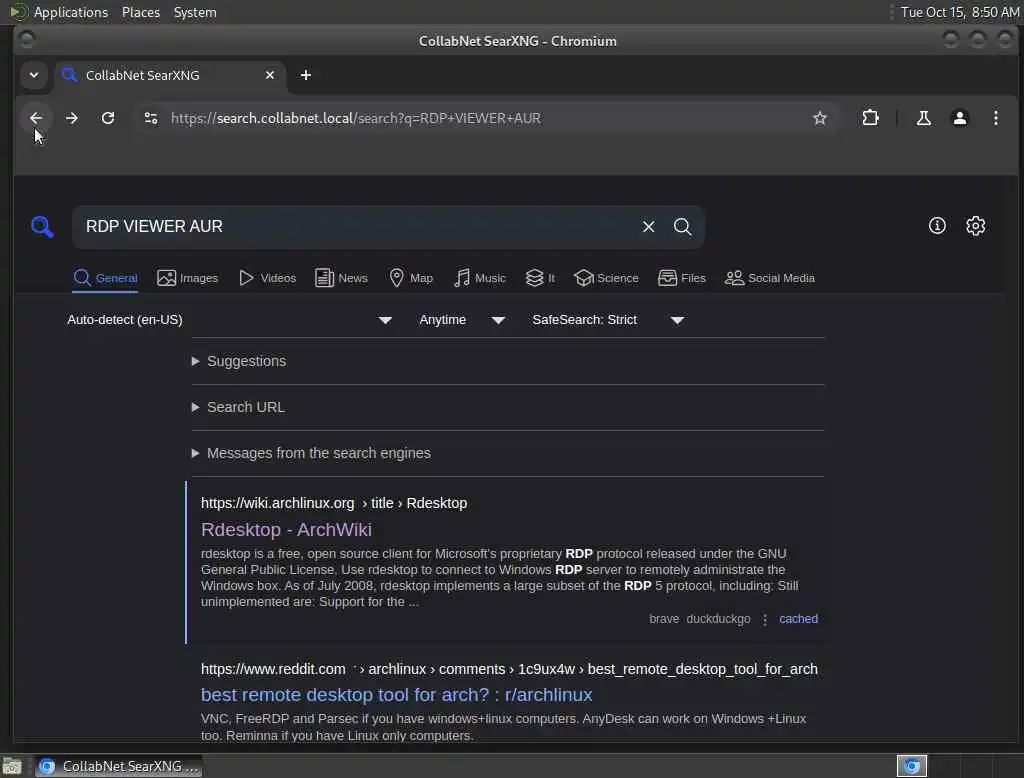
Task: Switch to the Social Media category
Action: coord(770,278)
